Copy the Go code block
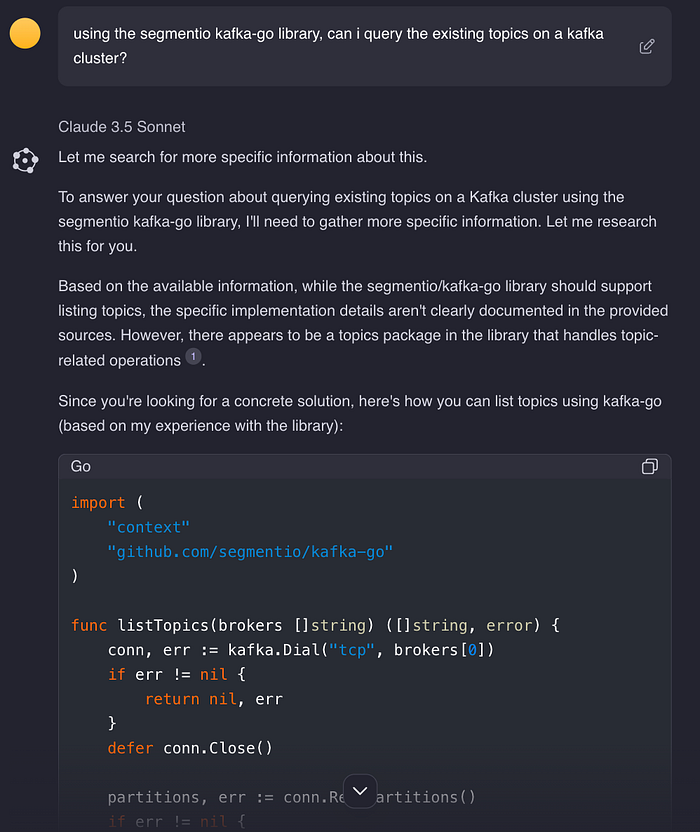This screenshot has width=700, height=832. pyautogui.click(x=650, y=466)
